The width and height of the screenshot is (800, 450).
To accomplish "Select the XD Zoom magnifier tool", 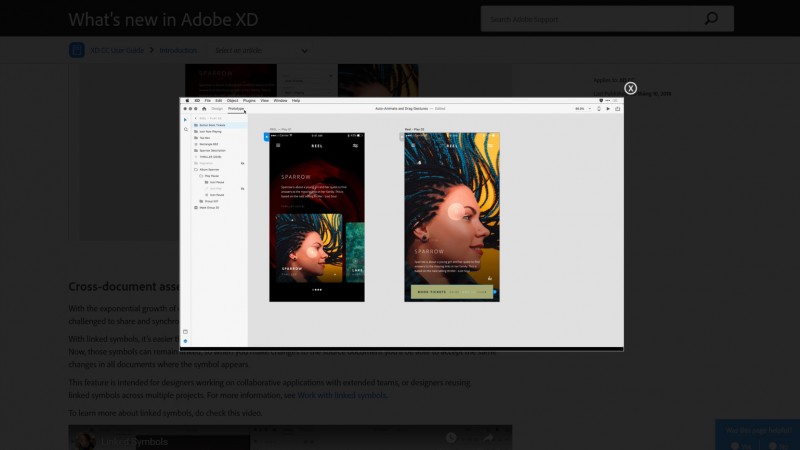I will pos(186,130).
